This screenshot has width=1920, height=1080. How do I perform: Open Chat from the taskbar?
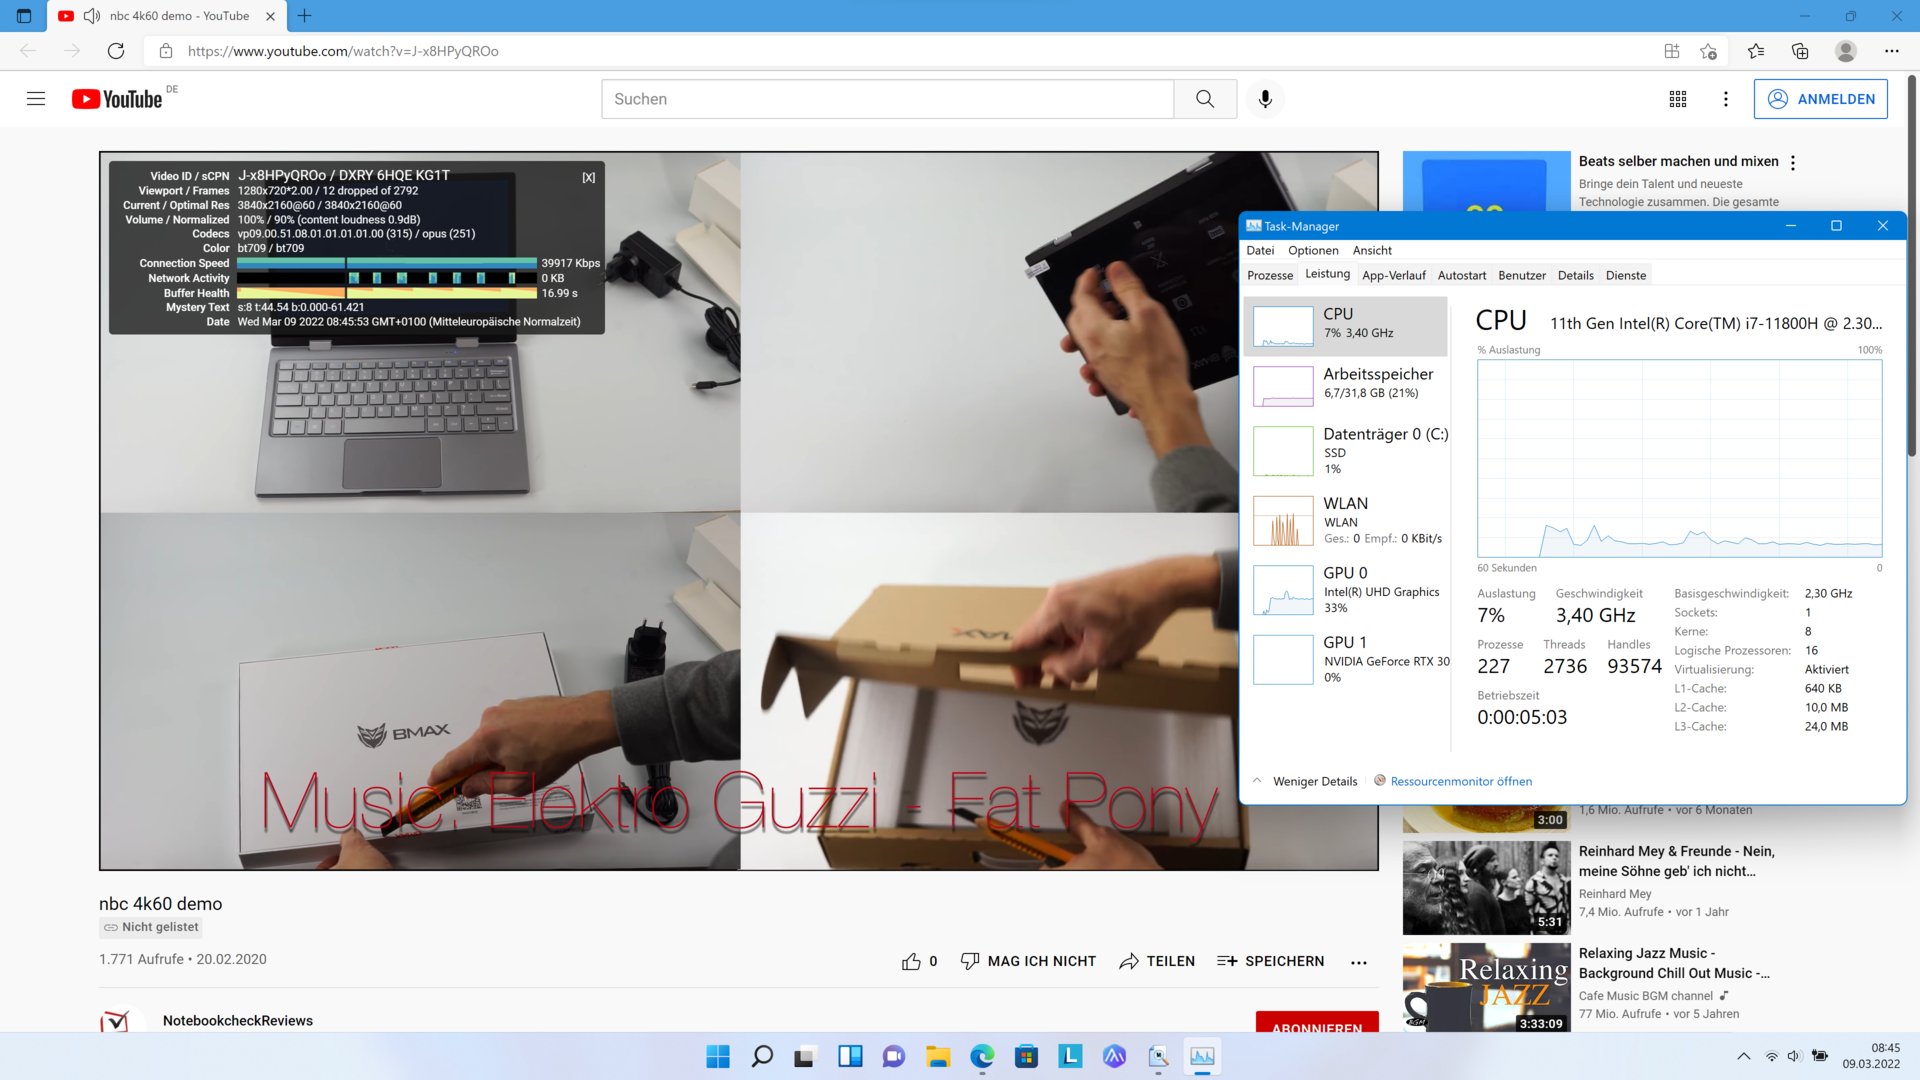pos(894,1056)
